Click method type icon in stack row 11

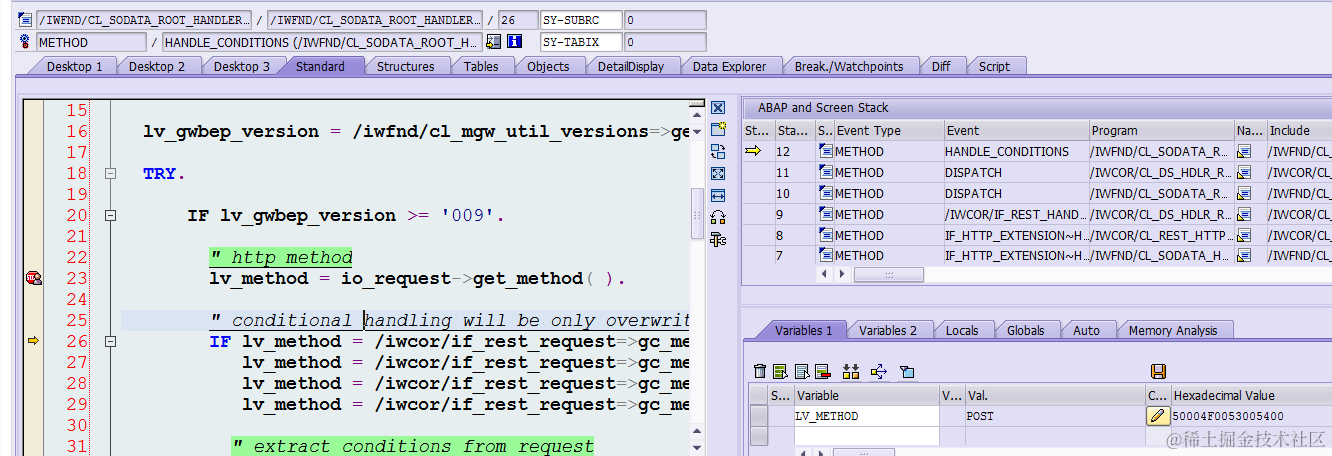[x=825, y=172]
